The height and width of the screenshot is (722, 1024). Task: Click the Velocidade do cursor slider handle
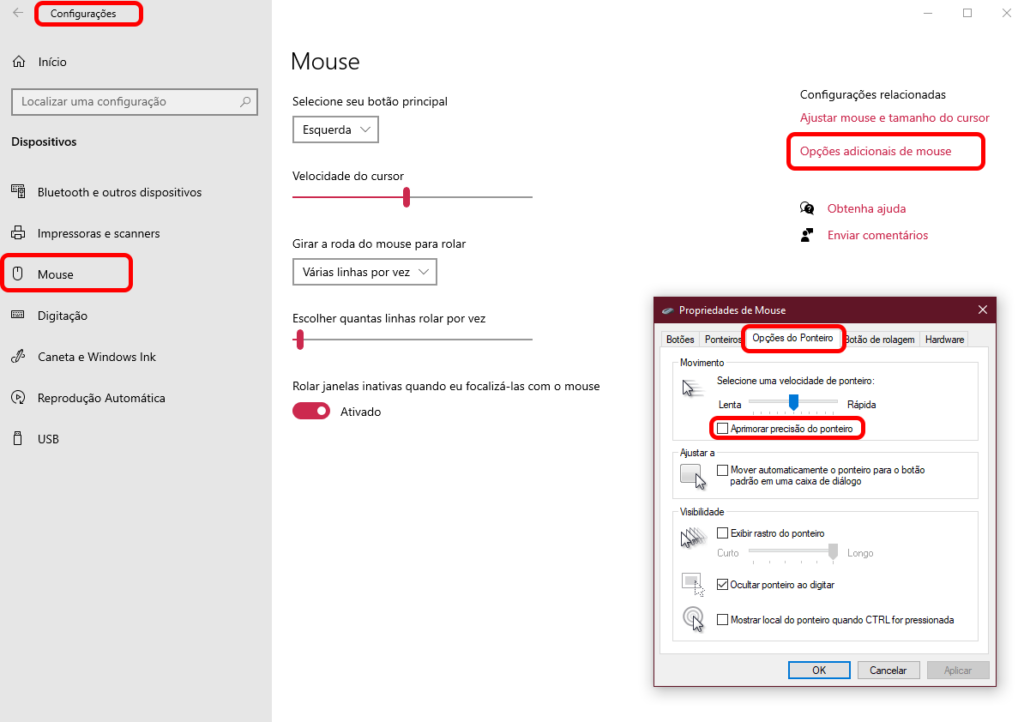[406, 197]
